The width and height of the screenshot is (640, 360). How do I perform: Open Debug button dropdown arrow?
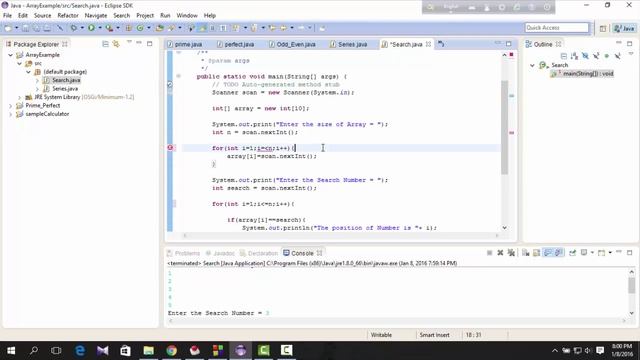(x=82, y=28)
